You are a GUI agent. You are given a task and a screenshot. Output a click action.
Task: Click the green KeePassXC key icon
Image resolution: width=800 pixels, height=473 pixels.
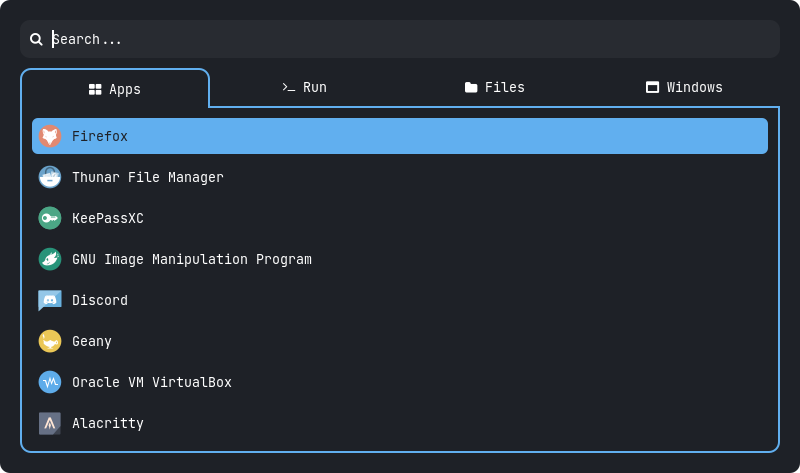pos(50,218)
